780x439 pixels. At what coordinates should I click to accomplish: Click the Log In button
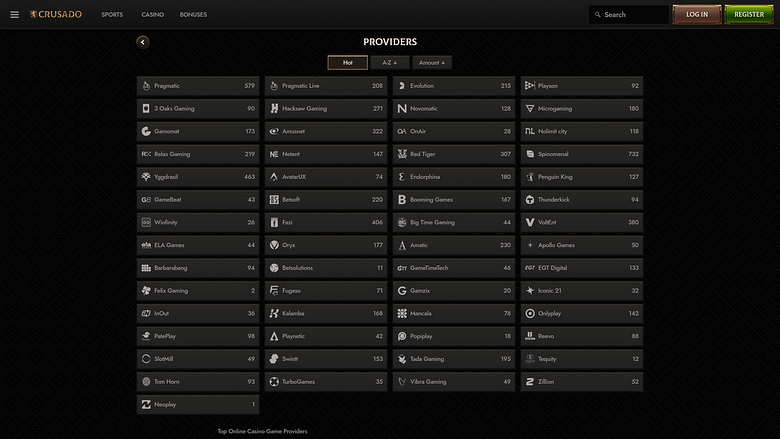(697, 14)
